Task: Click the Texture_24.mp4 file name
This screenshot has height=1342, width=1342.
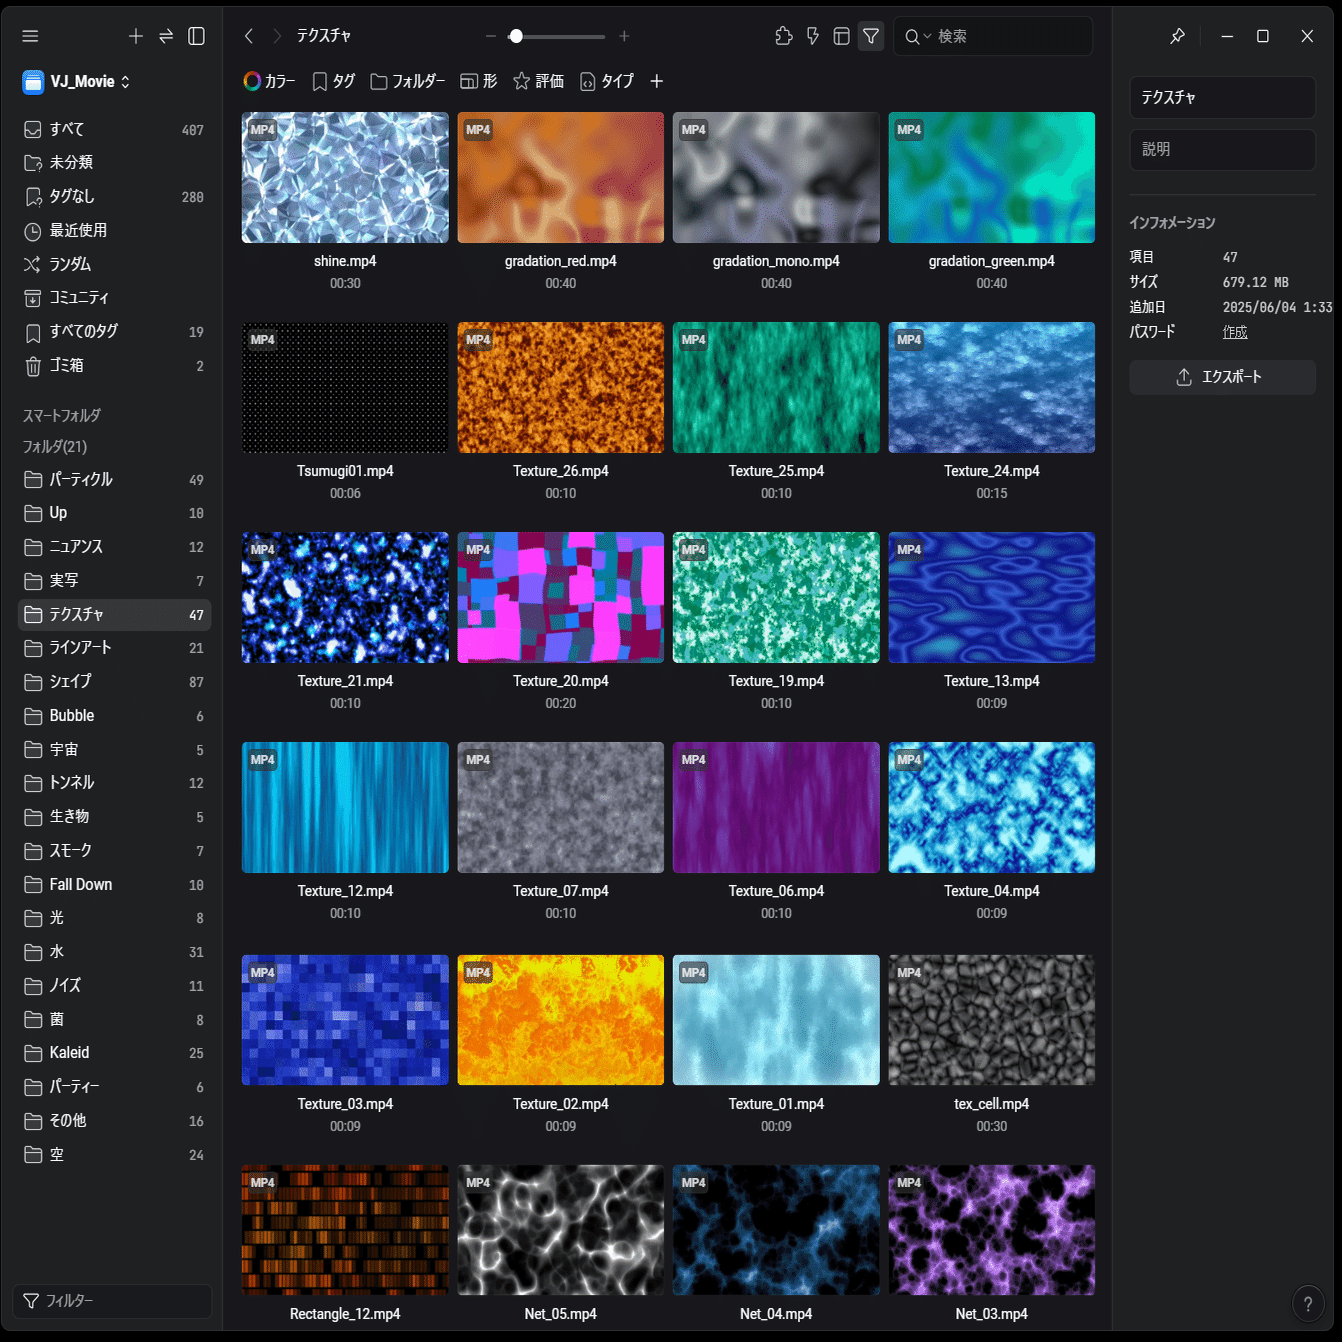Action: pyautogui.click(x=992, y=471)
